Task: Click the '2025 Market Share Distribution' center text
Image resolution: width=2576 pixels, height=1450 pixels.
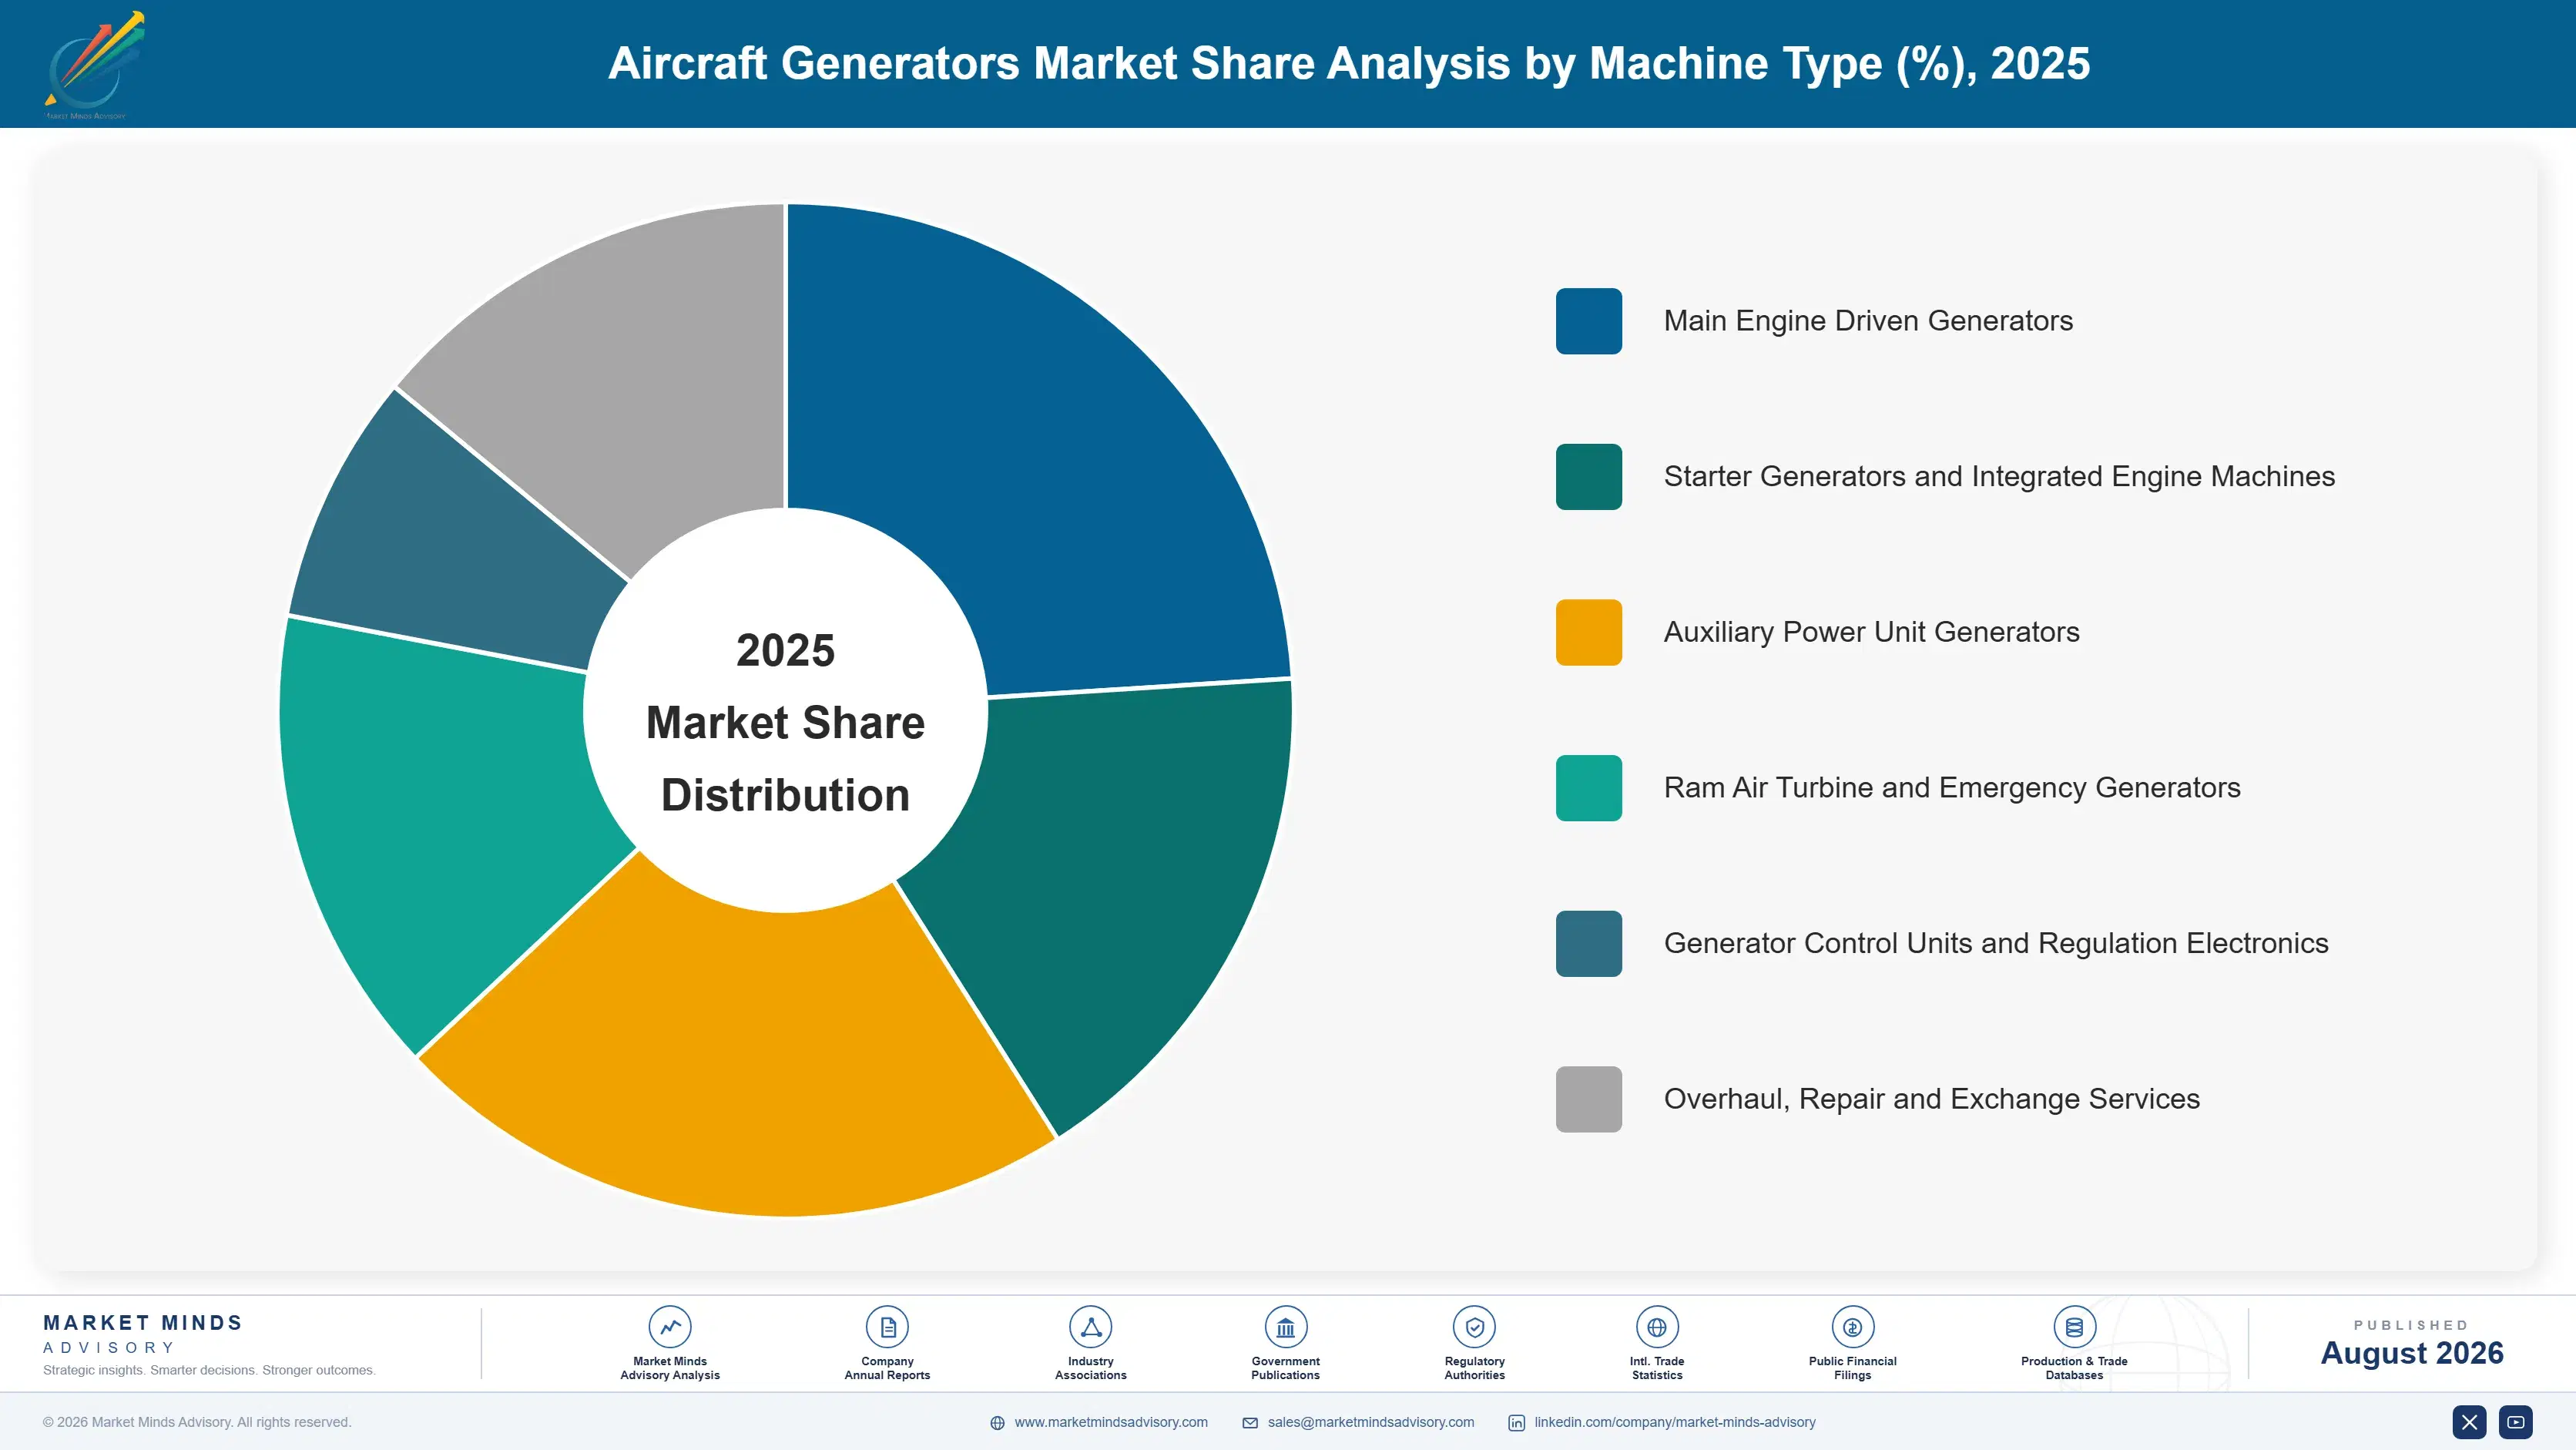Action: coord(786,722)
